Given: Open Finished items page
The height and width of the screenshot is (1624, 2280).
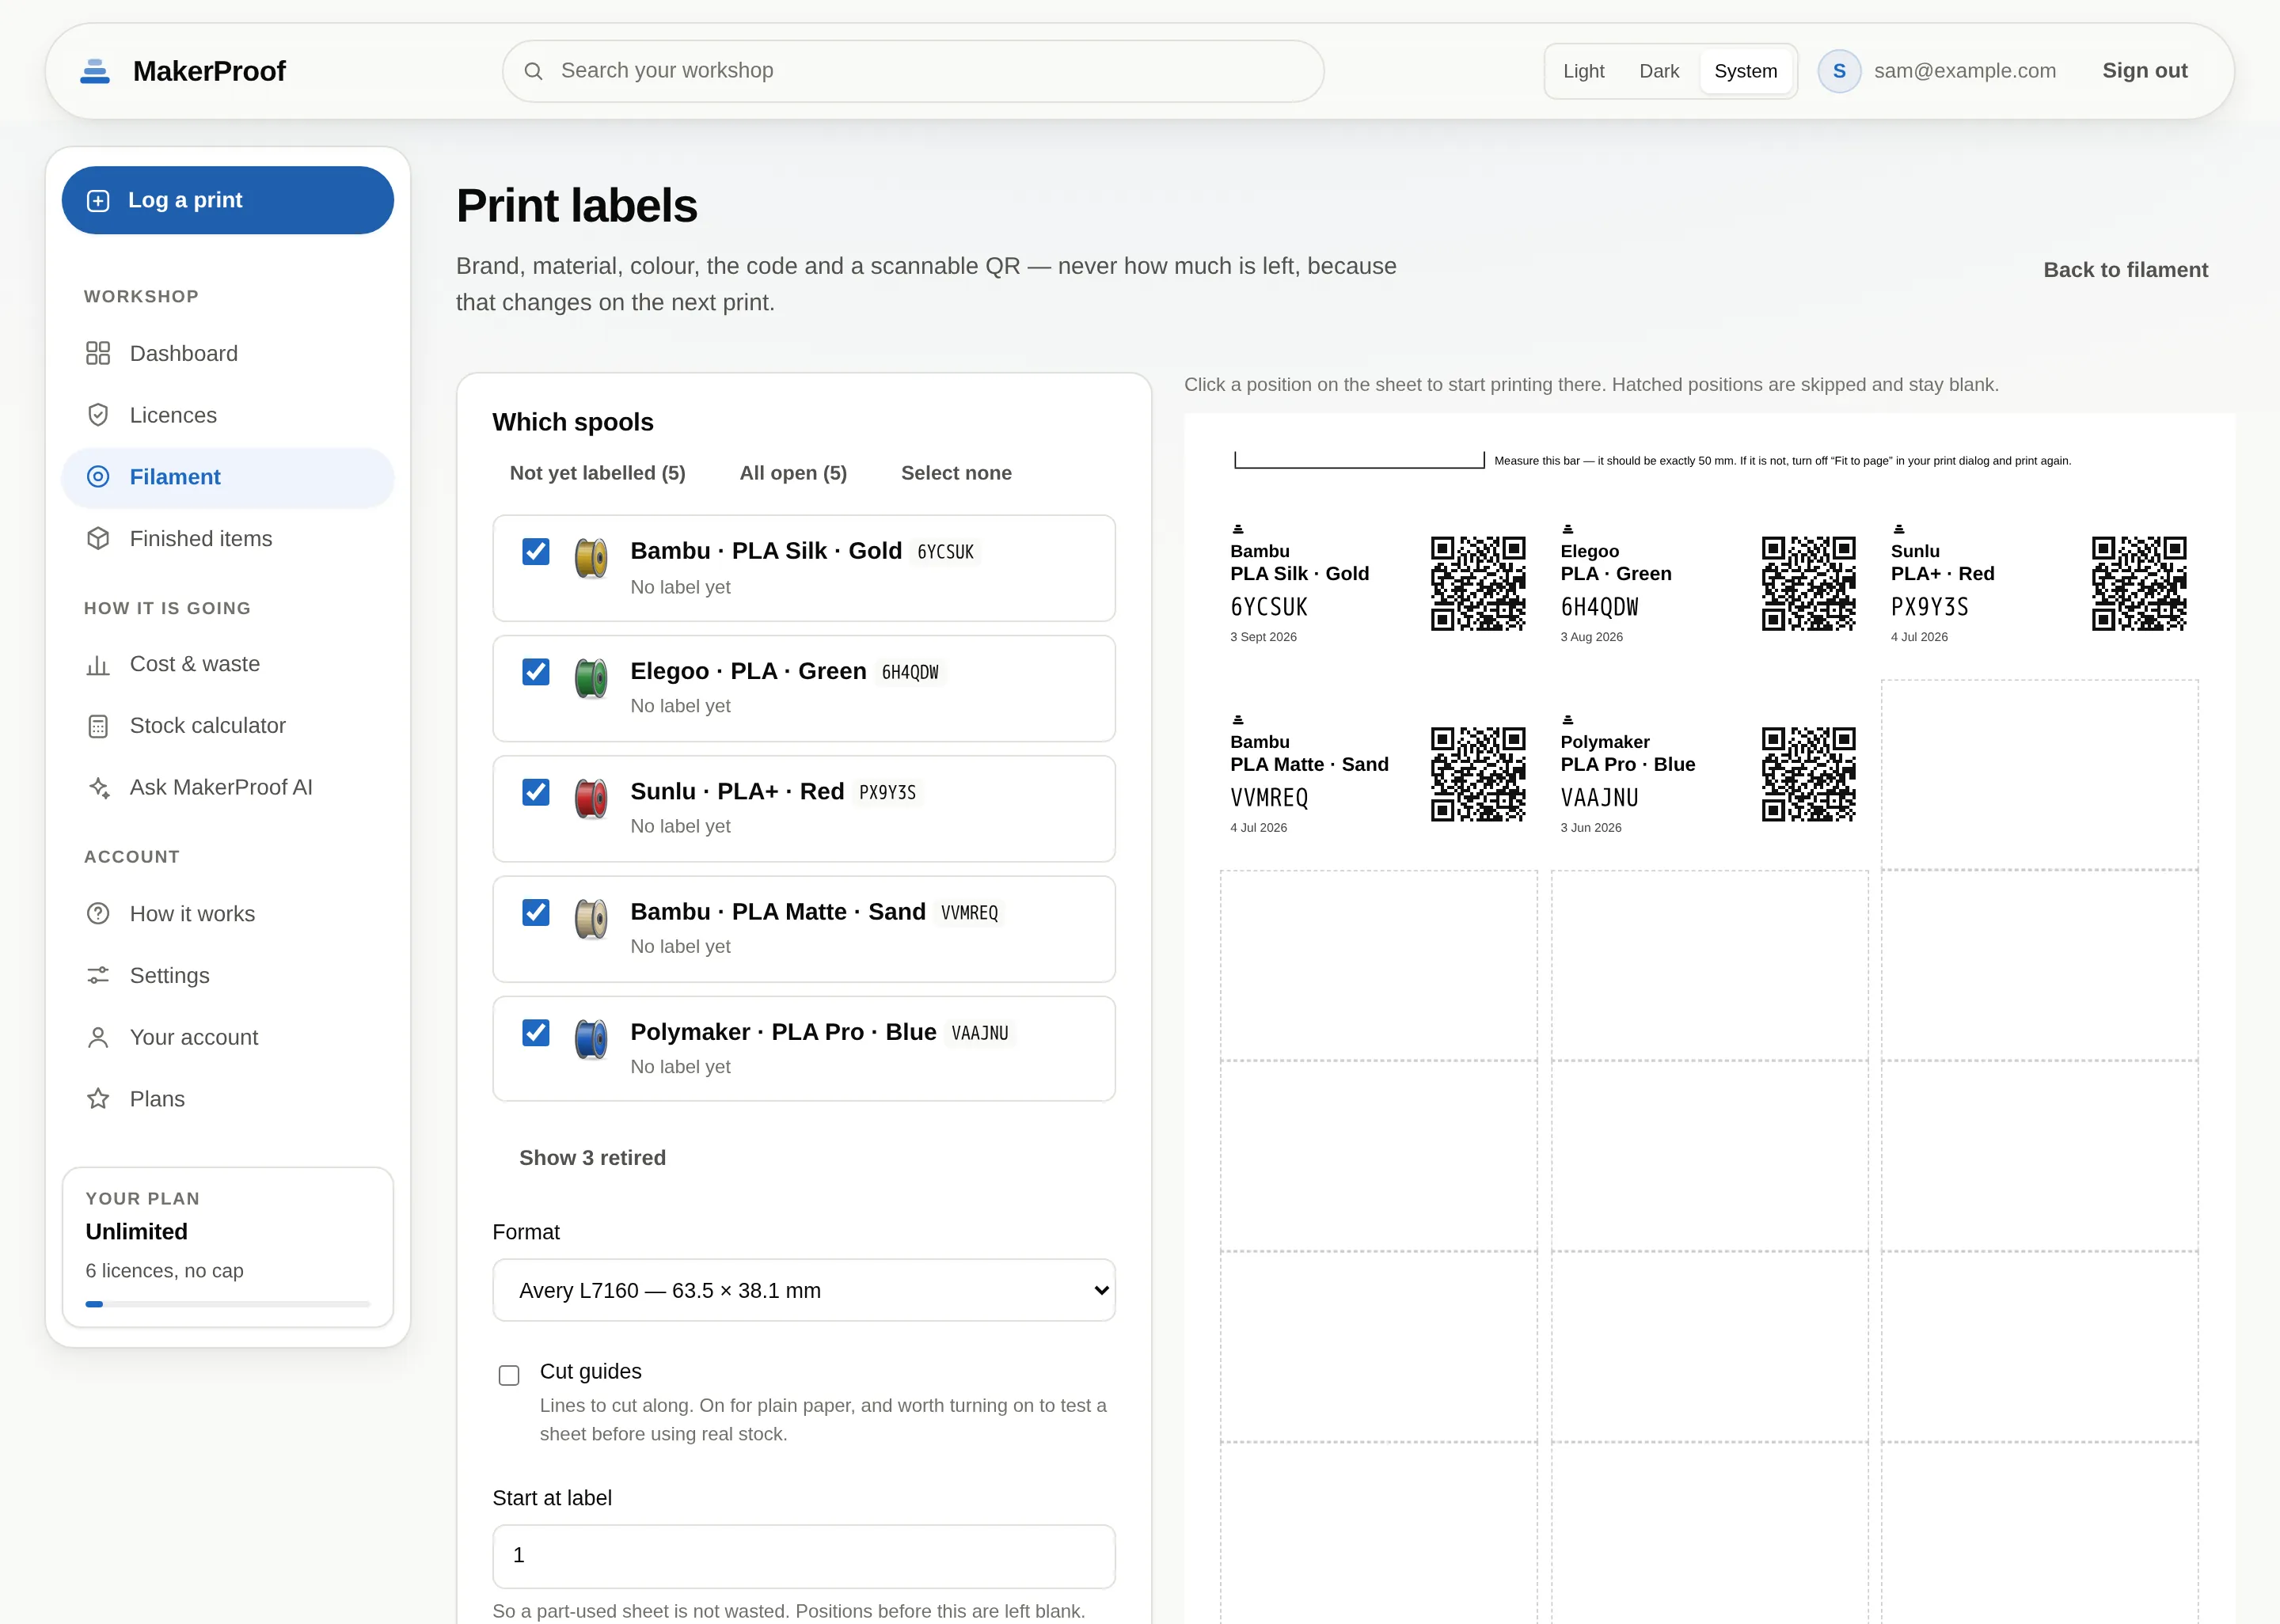Looking at the screenshot, I should click(227, 538).
